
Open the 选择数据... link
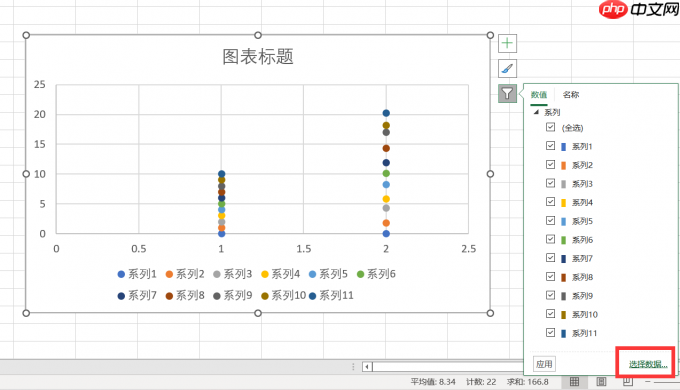[x=648, y=364]
